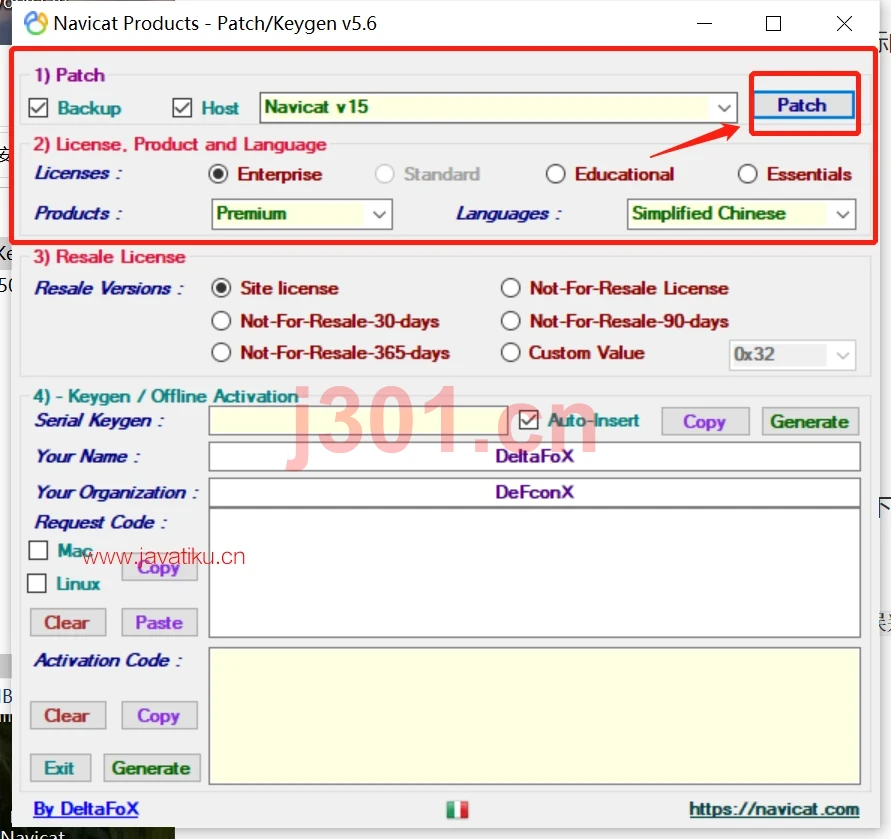The image size is (891, 839).
Task: Select the Educational license radio
Action: click(555, 174)
